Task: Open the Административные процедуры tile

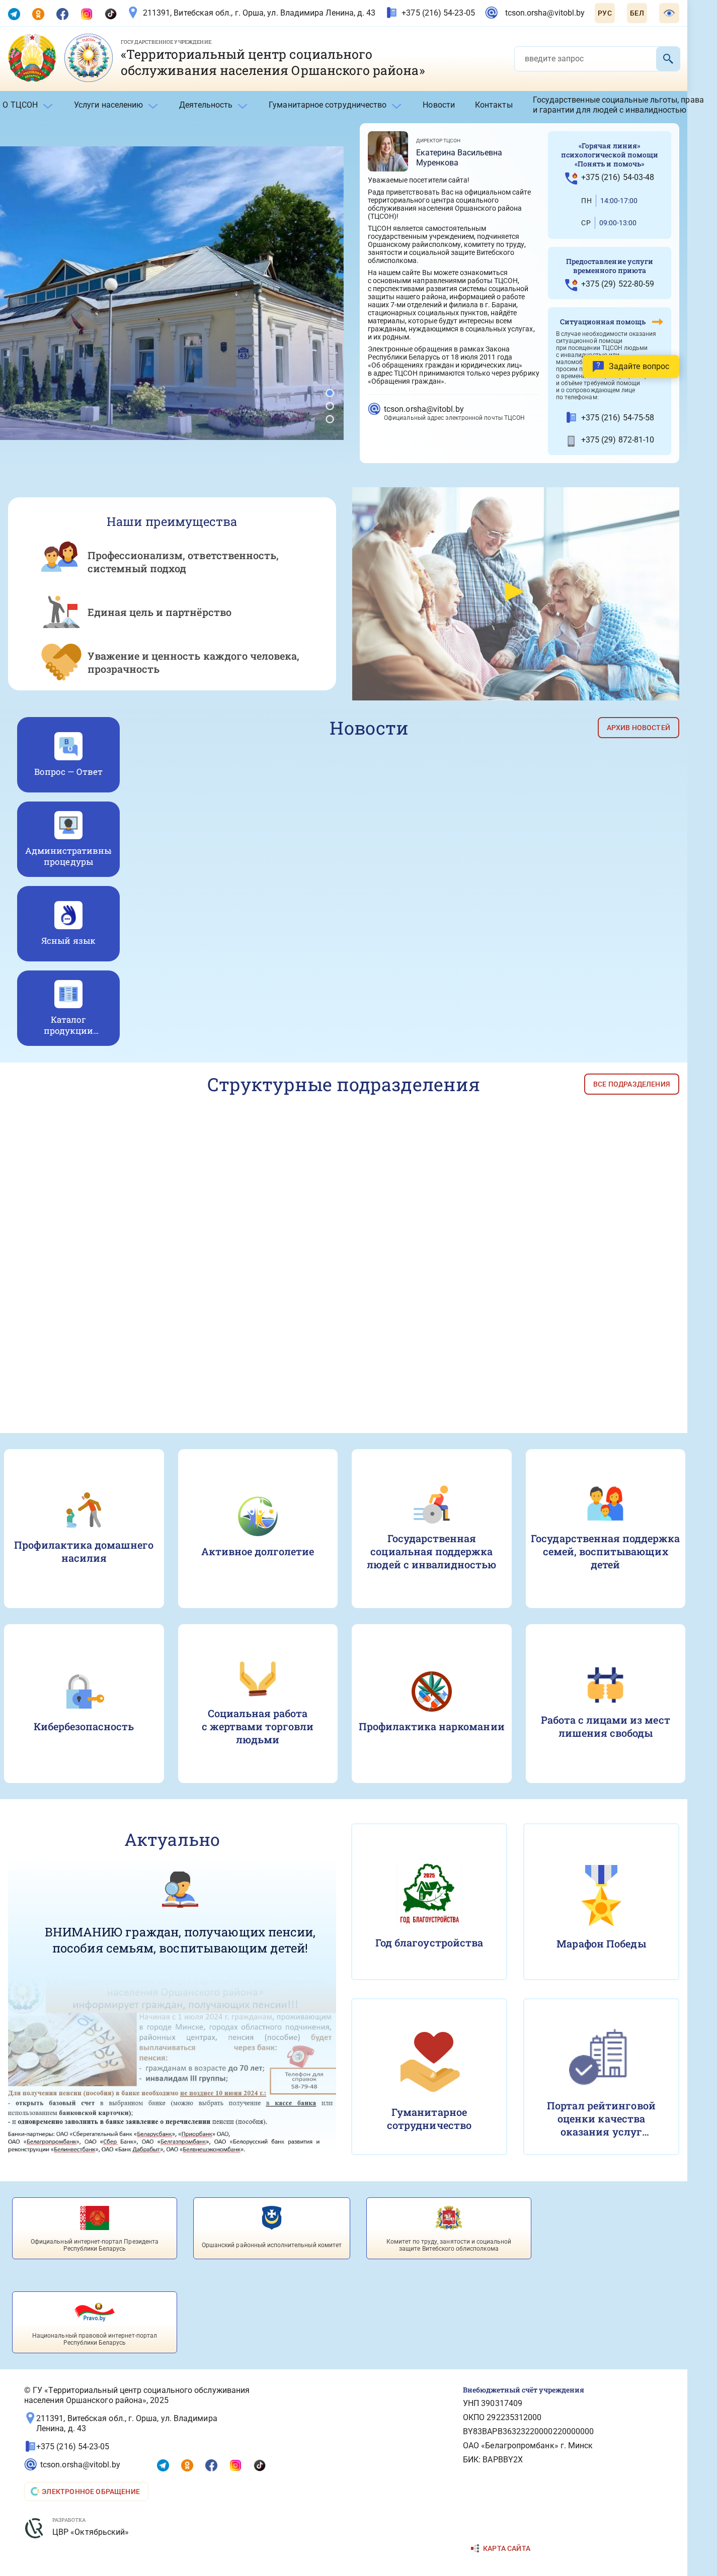Action: click(68, 839)
